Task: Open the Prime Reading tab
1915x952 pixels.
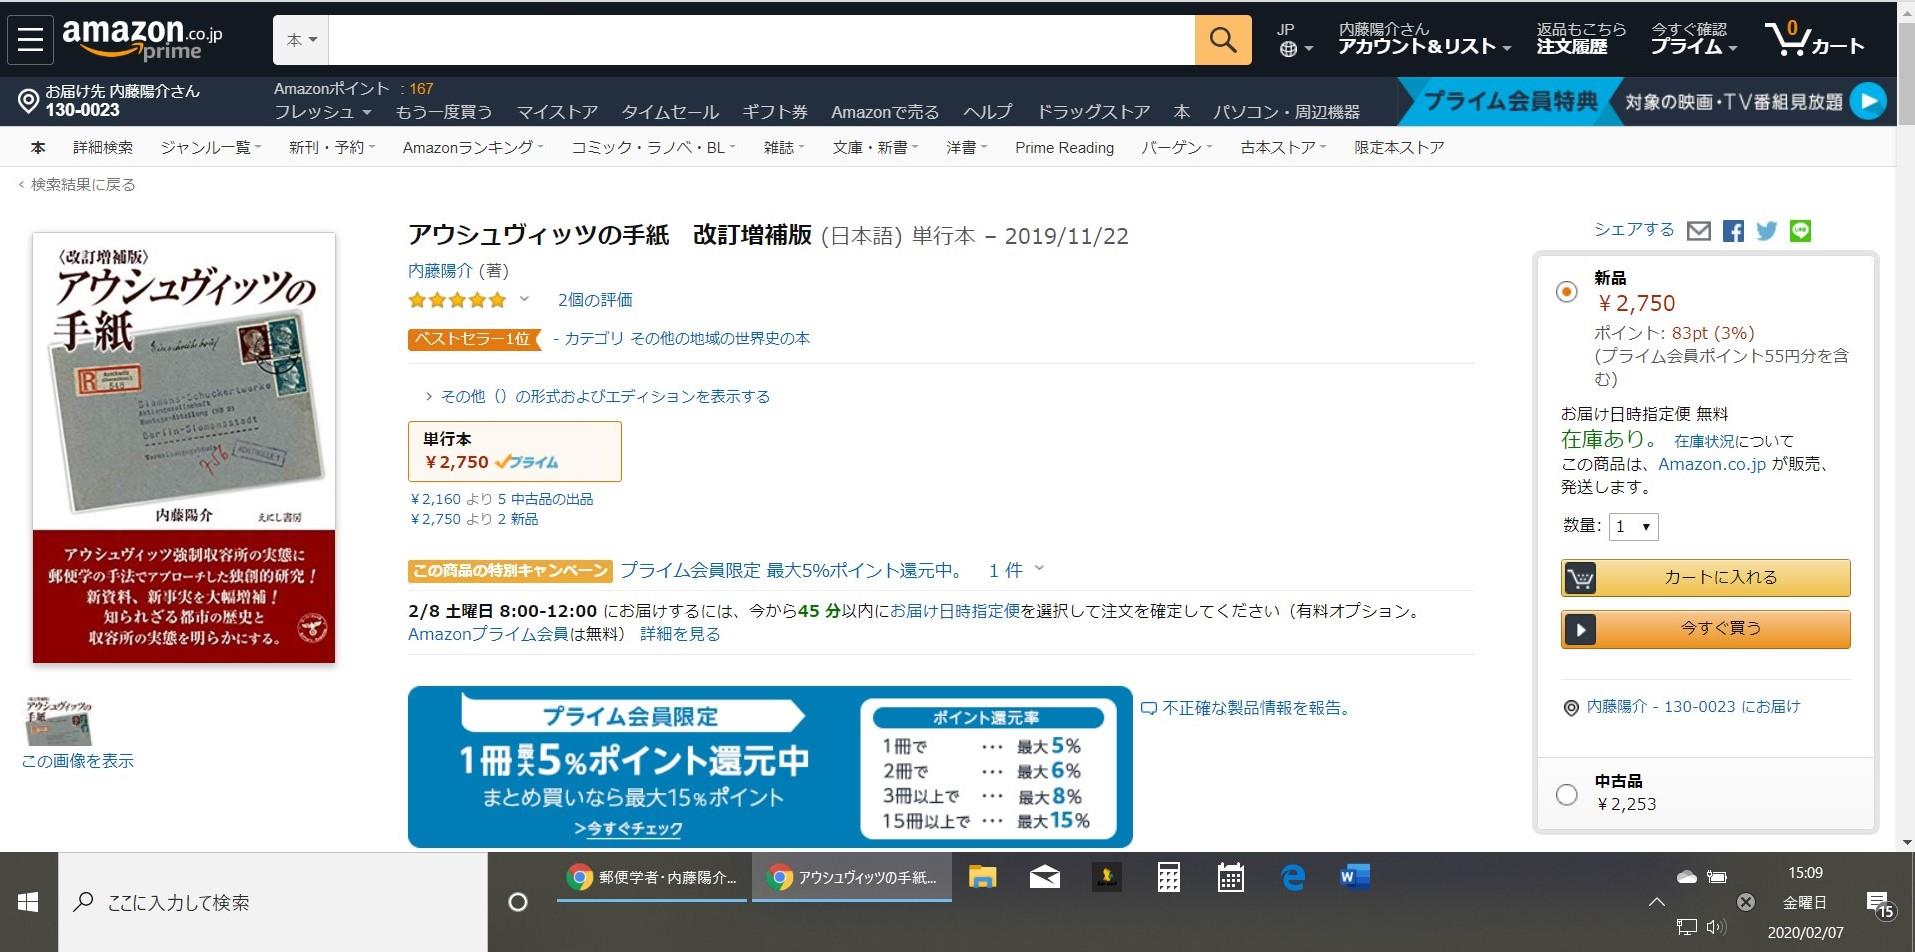Action: click(x=1064, y=148)
